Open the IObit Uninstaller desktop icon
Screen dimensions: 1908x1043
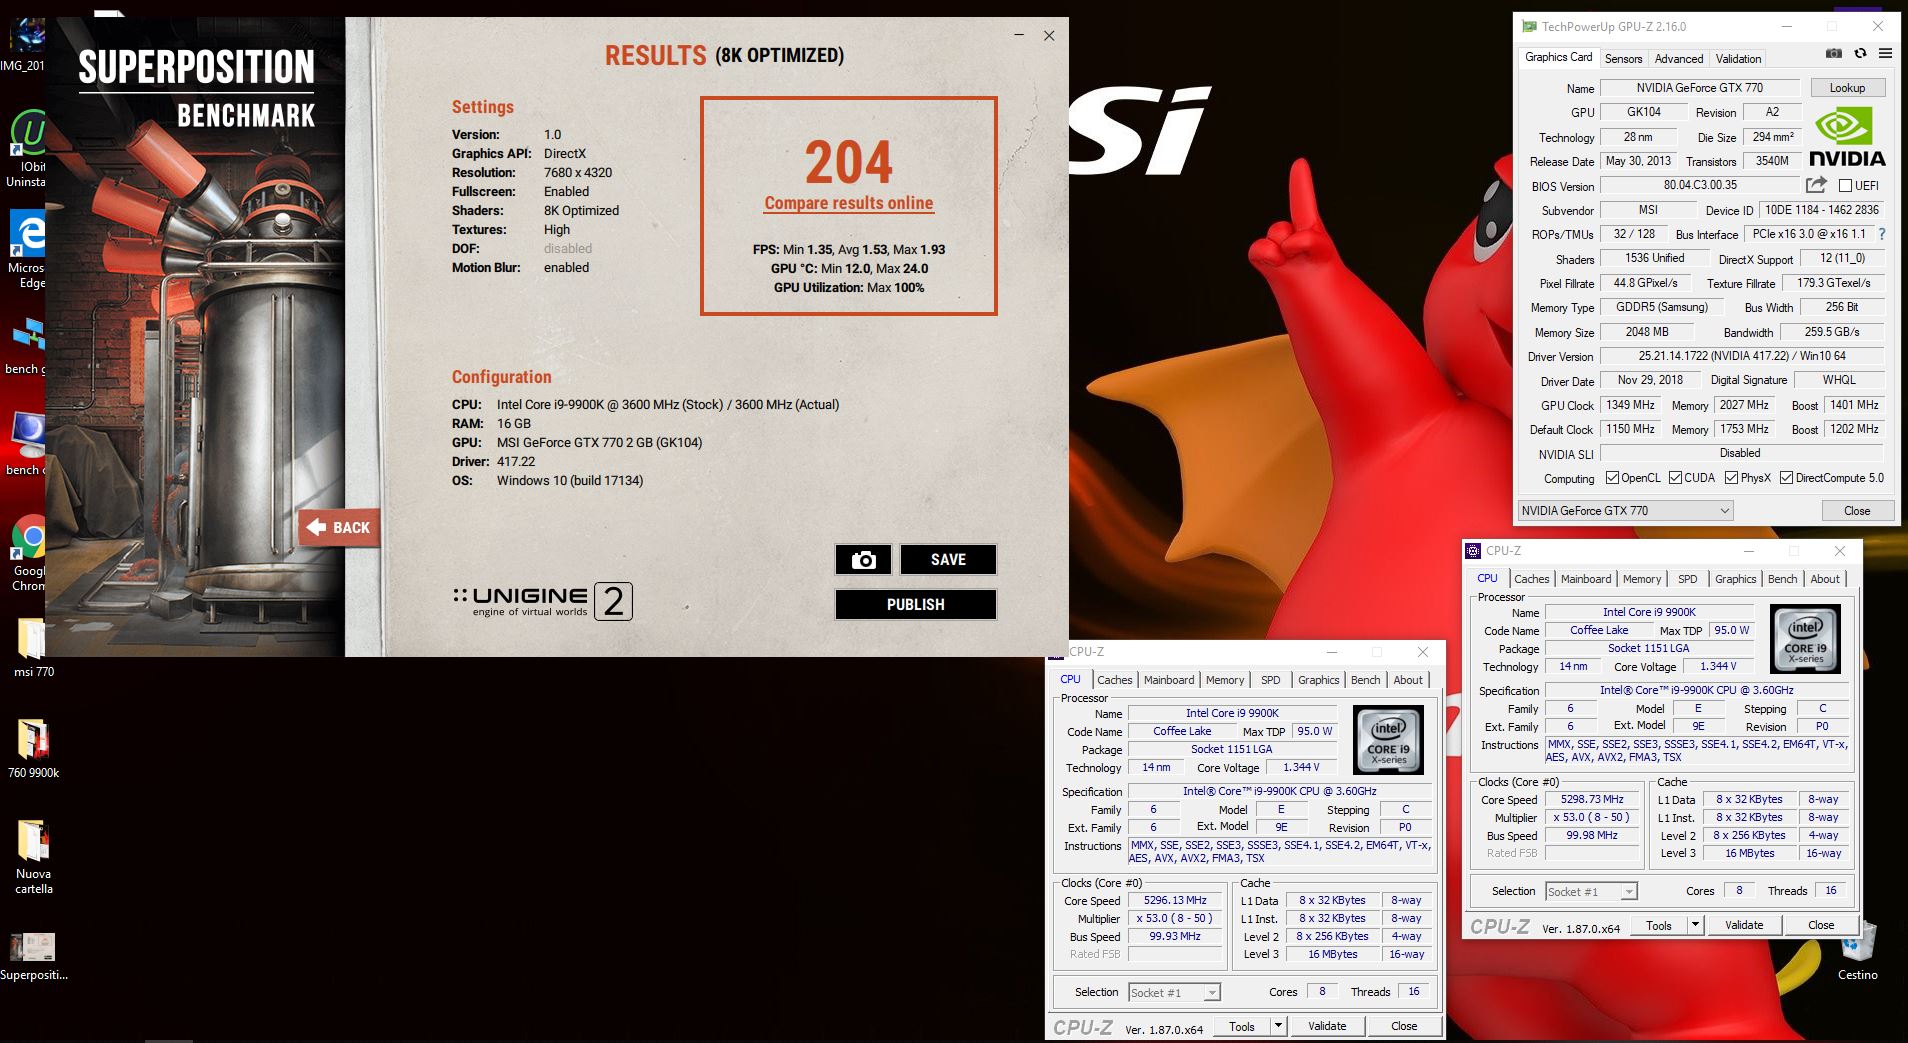coord(28,148)
